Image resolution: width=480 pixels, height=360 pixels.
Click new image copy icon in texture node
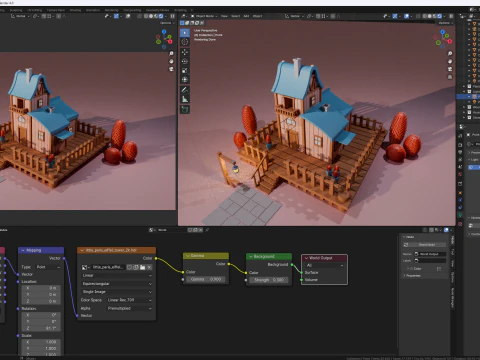(x=136, y=267)
